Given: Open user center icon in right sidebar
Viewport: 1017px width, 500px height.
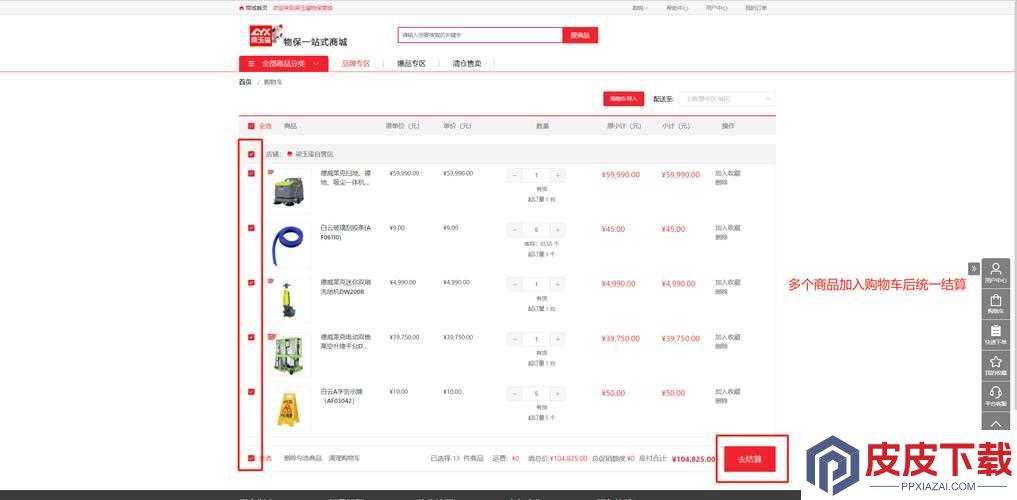Looking at the screenshot, I should (x=996, y=272).
